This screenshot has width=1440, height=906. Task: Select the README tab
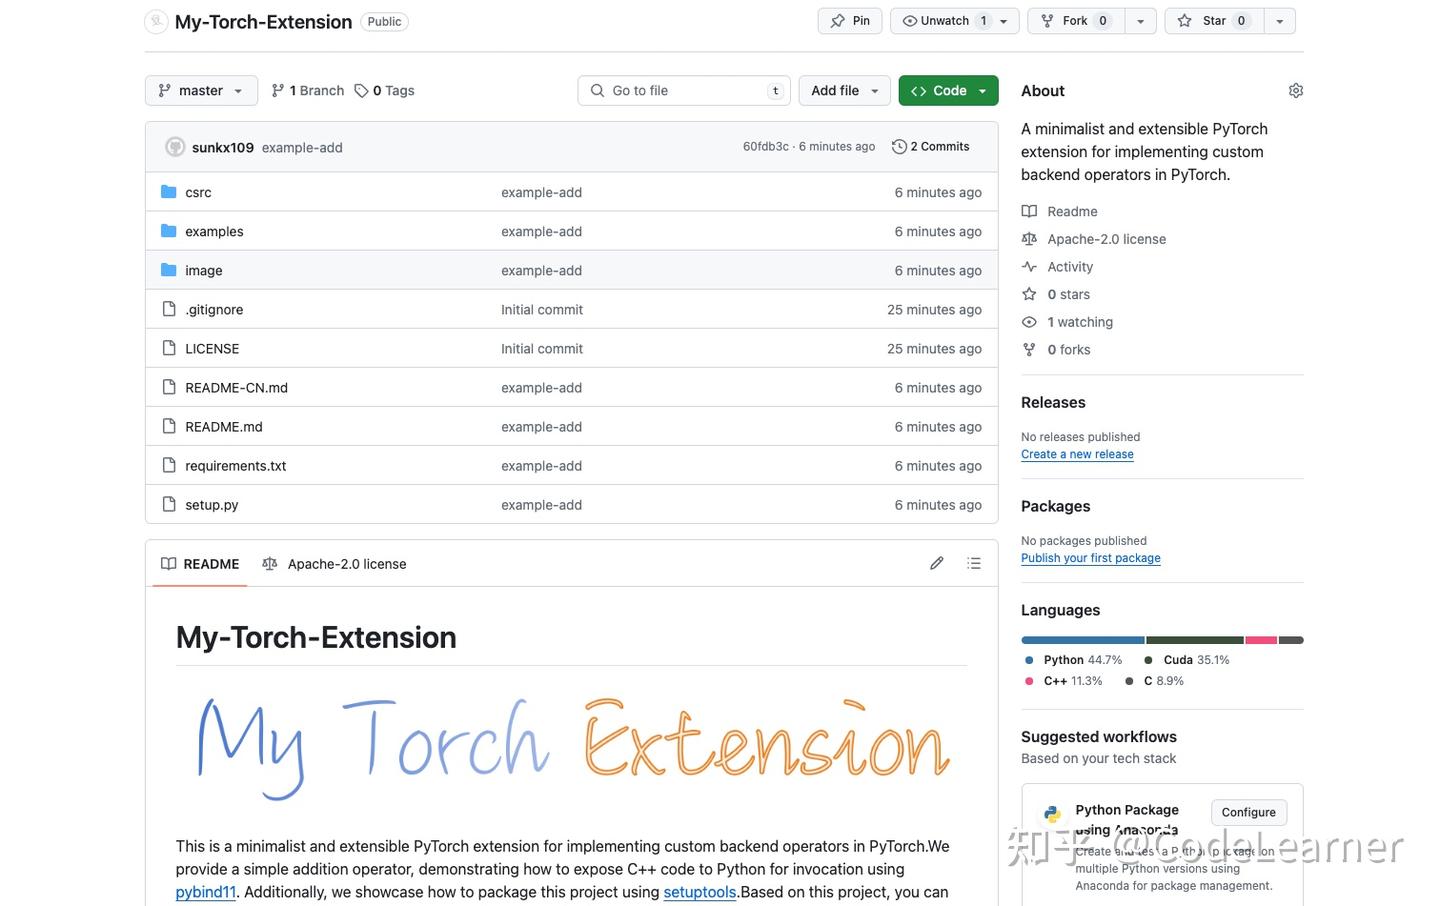[199, 563]
